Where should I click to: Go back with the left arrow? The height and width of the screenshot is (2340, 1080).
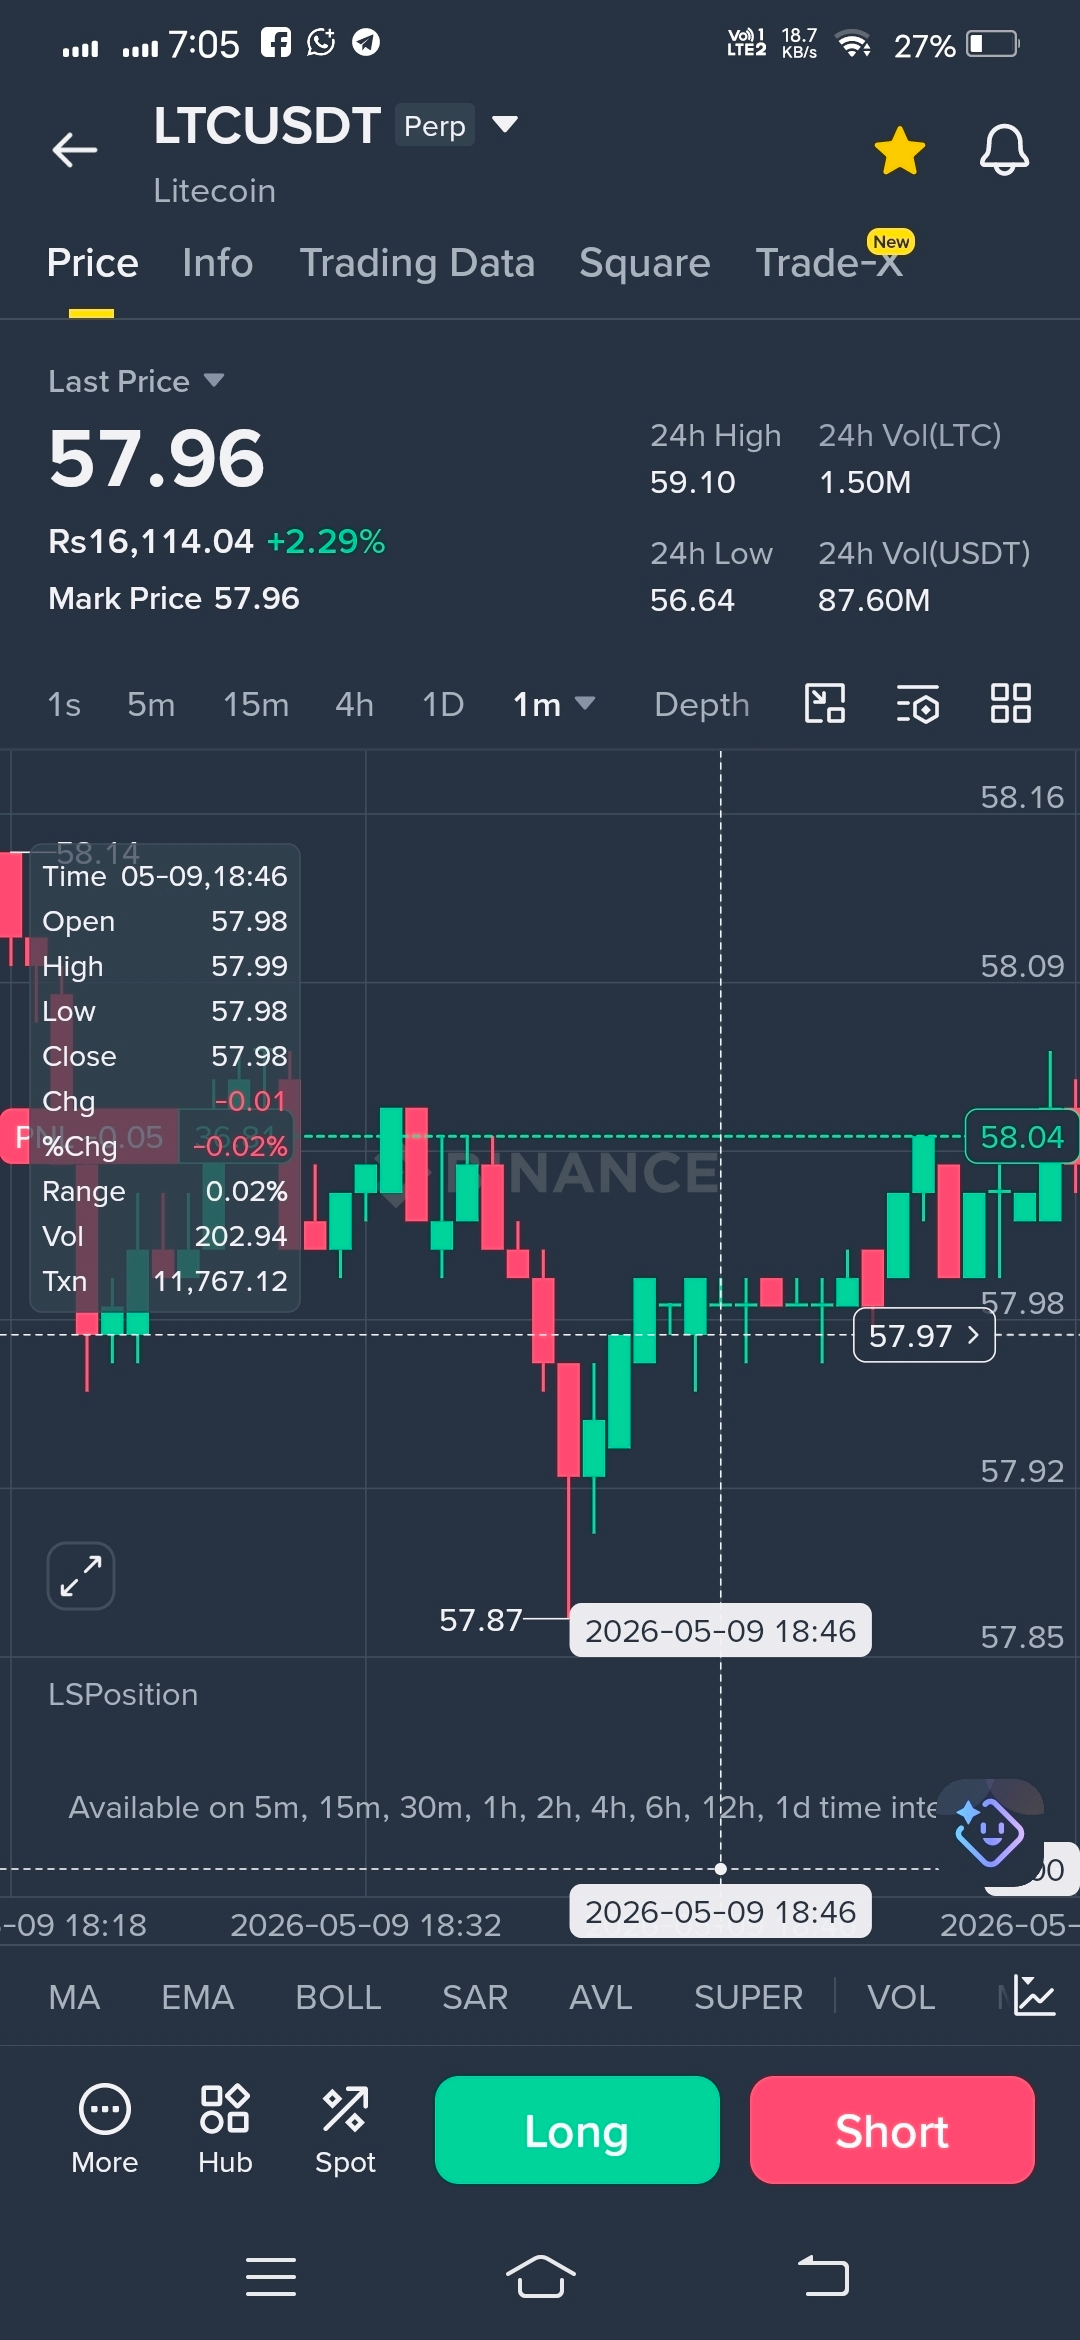pos(75,150)
